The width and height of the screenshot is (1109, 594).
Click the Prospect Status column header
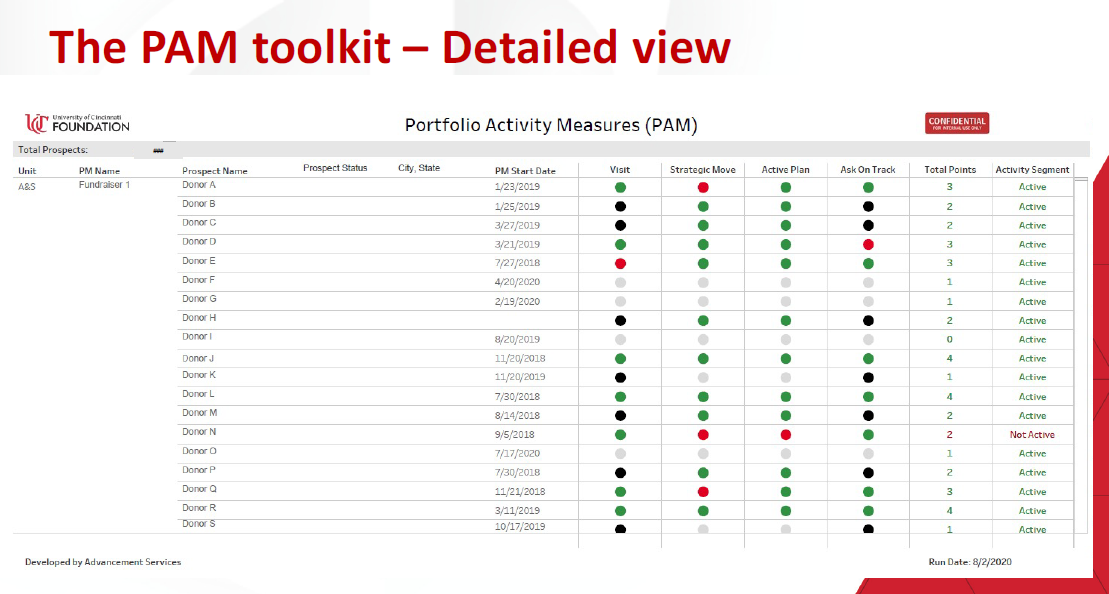tap(335, 168)
